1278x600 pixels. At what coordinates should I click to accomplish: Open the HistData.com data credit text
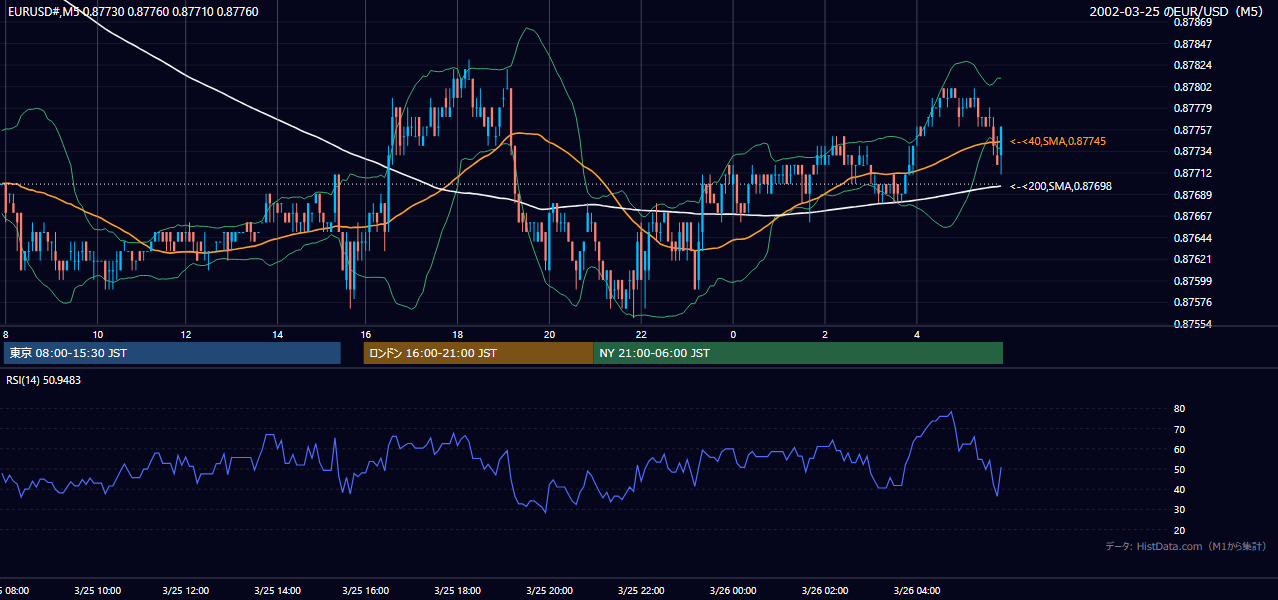(1185, 546)
